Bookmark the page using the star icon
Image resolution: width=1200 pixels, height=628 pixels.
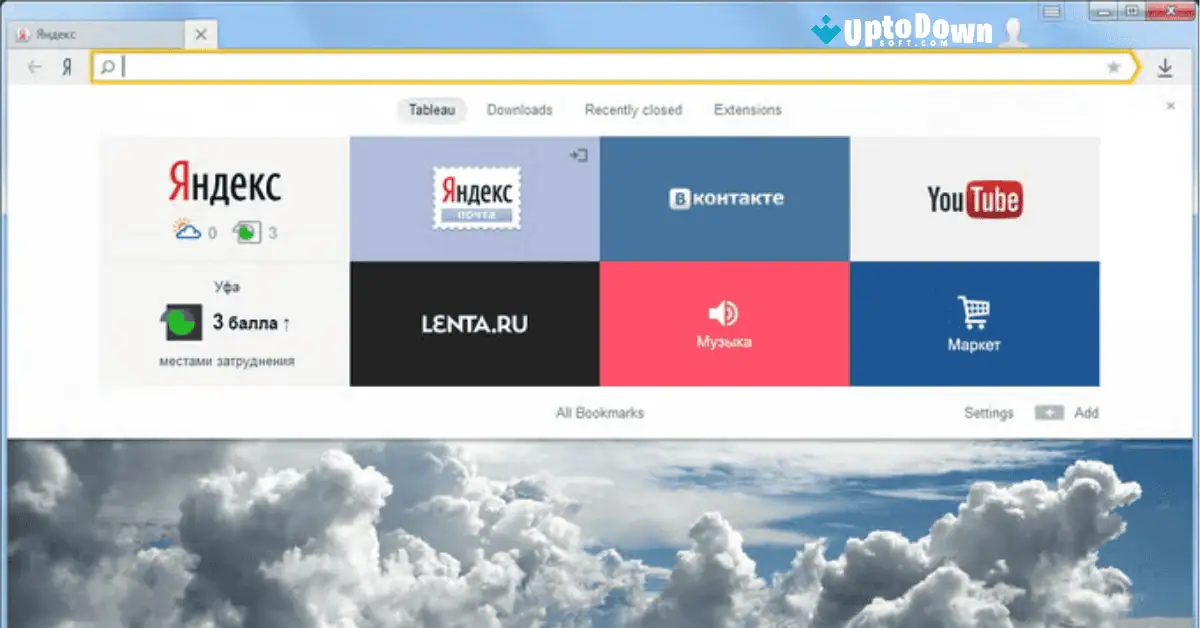pyautogui.click(x=1114, y=67)
